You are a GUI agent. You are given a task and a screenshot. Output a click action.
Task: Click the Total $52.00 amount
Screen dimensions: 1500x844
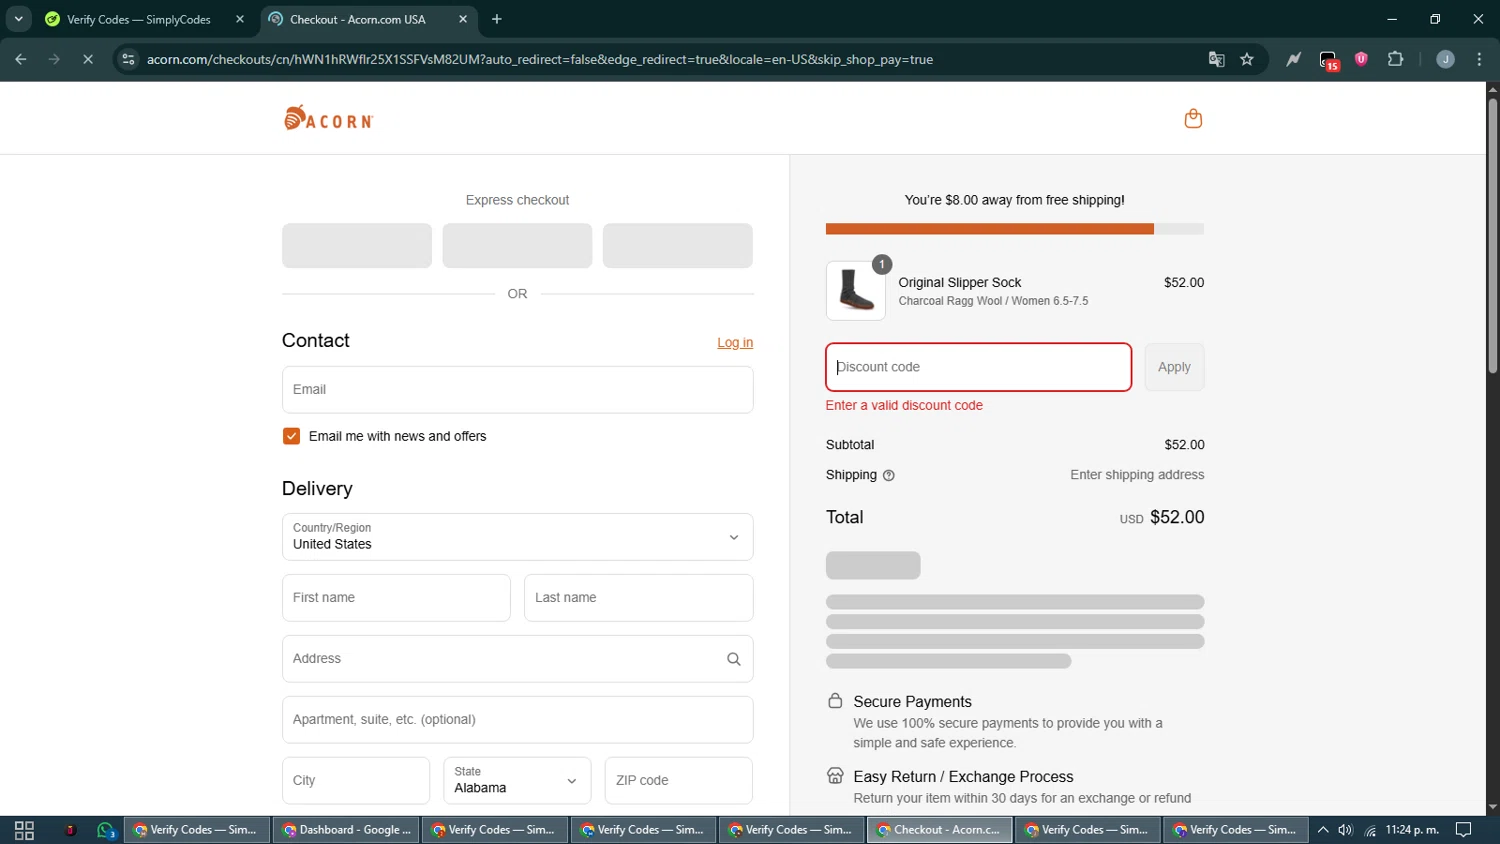(1177, 518)
